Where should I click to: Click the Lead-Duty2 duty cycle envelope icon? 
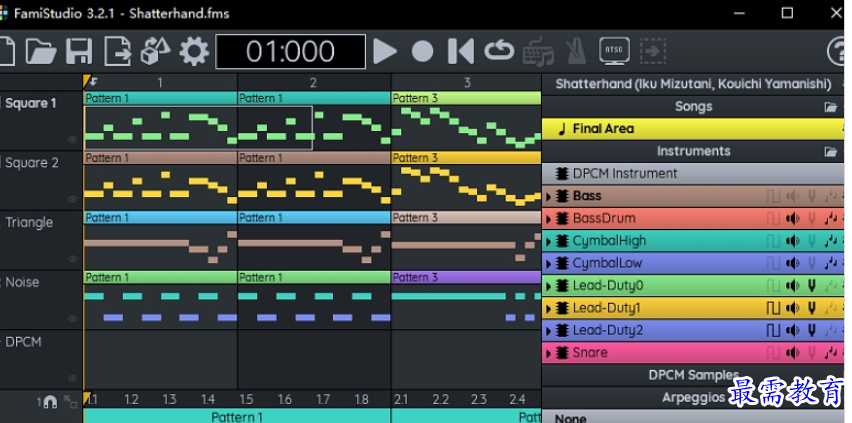[773, 331]
